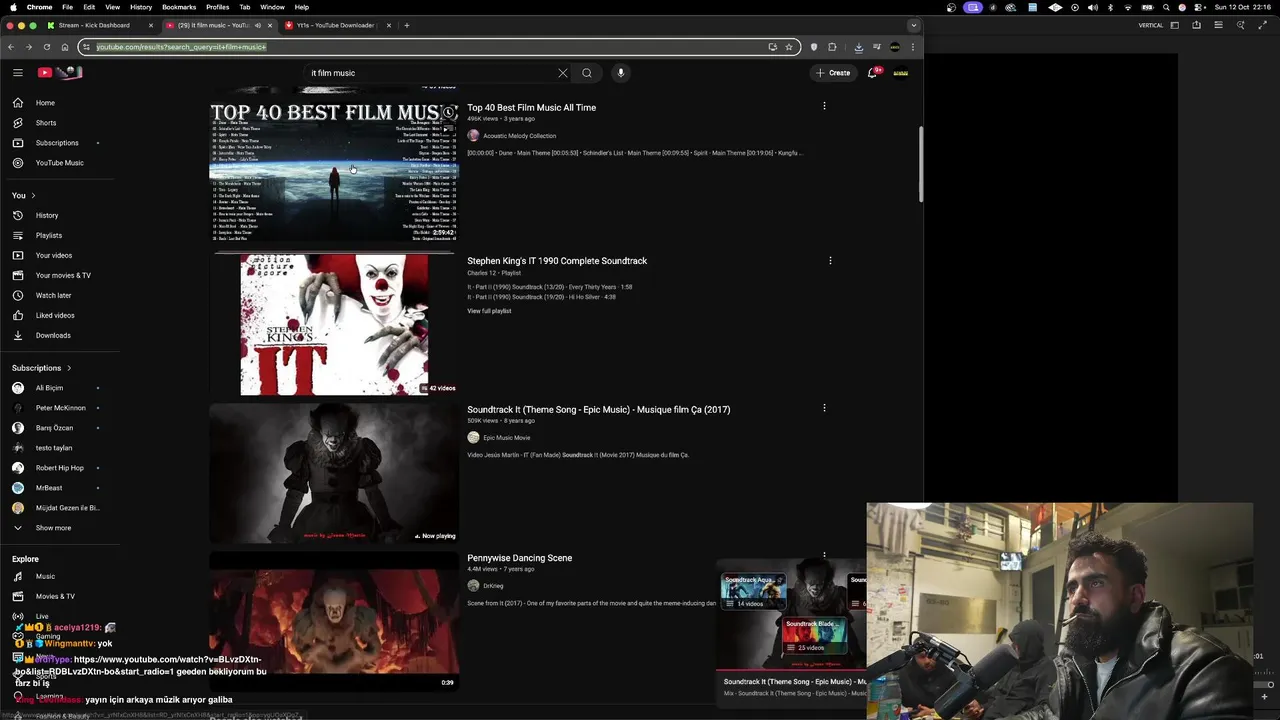Open the Apple menu
1280x720 pixels.
click(13, 7)
